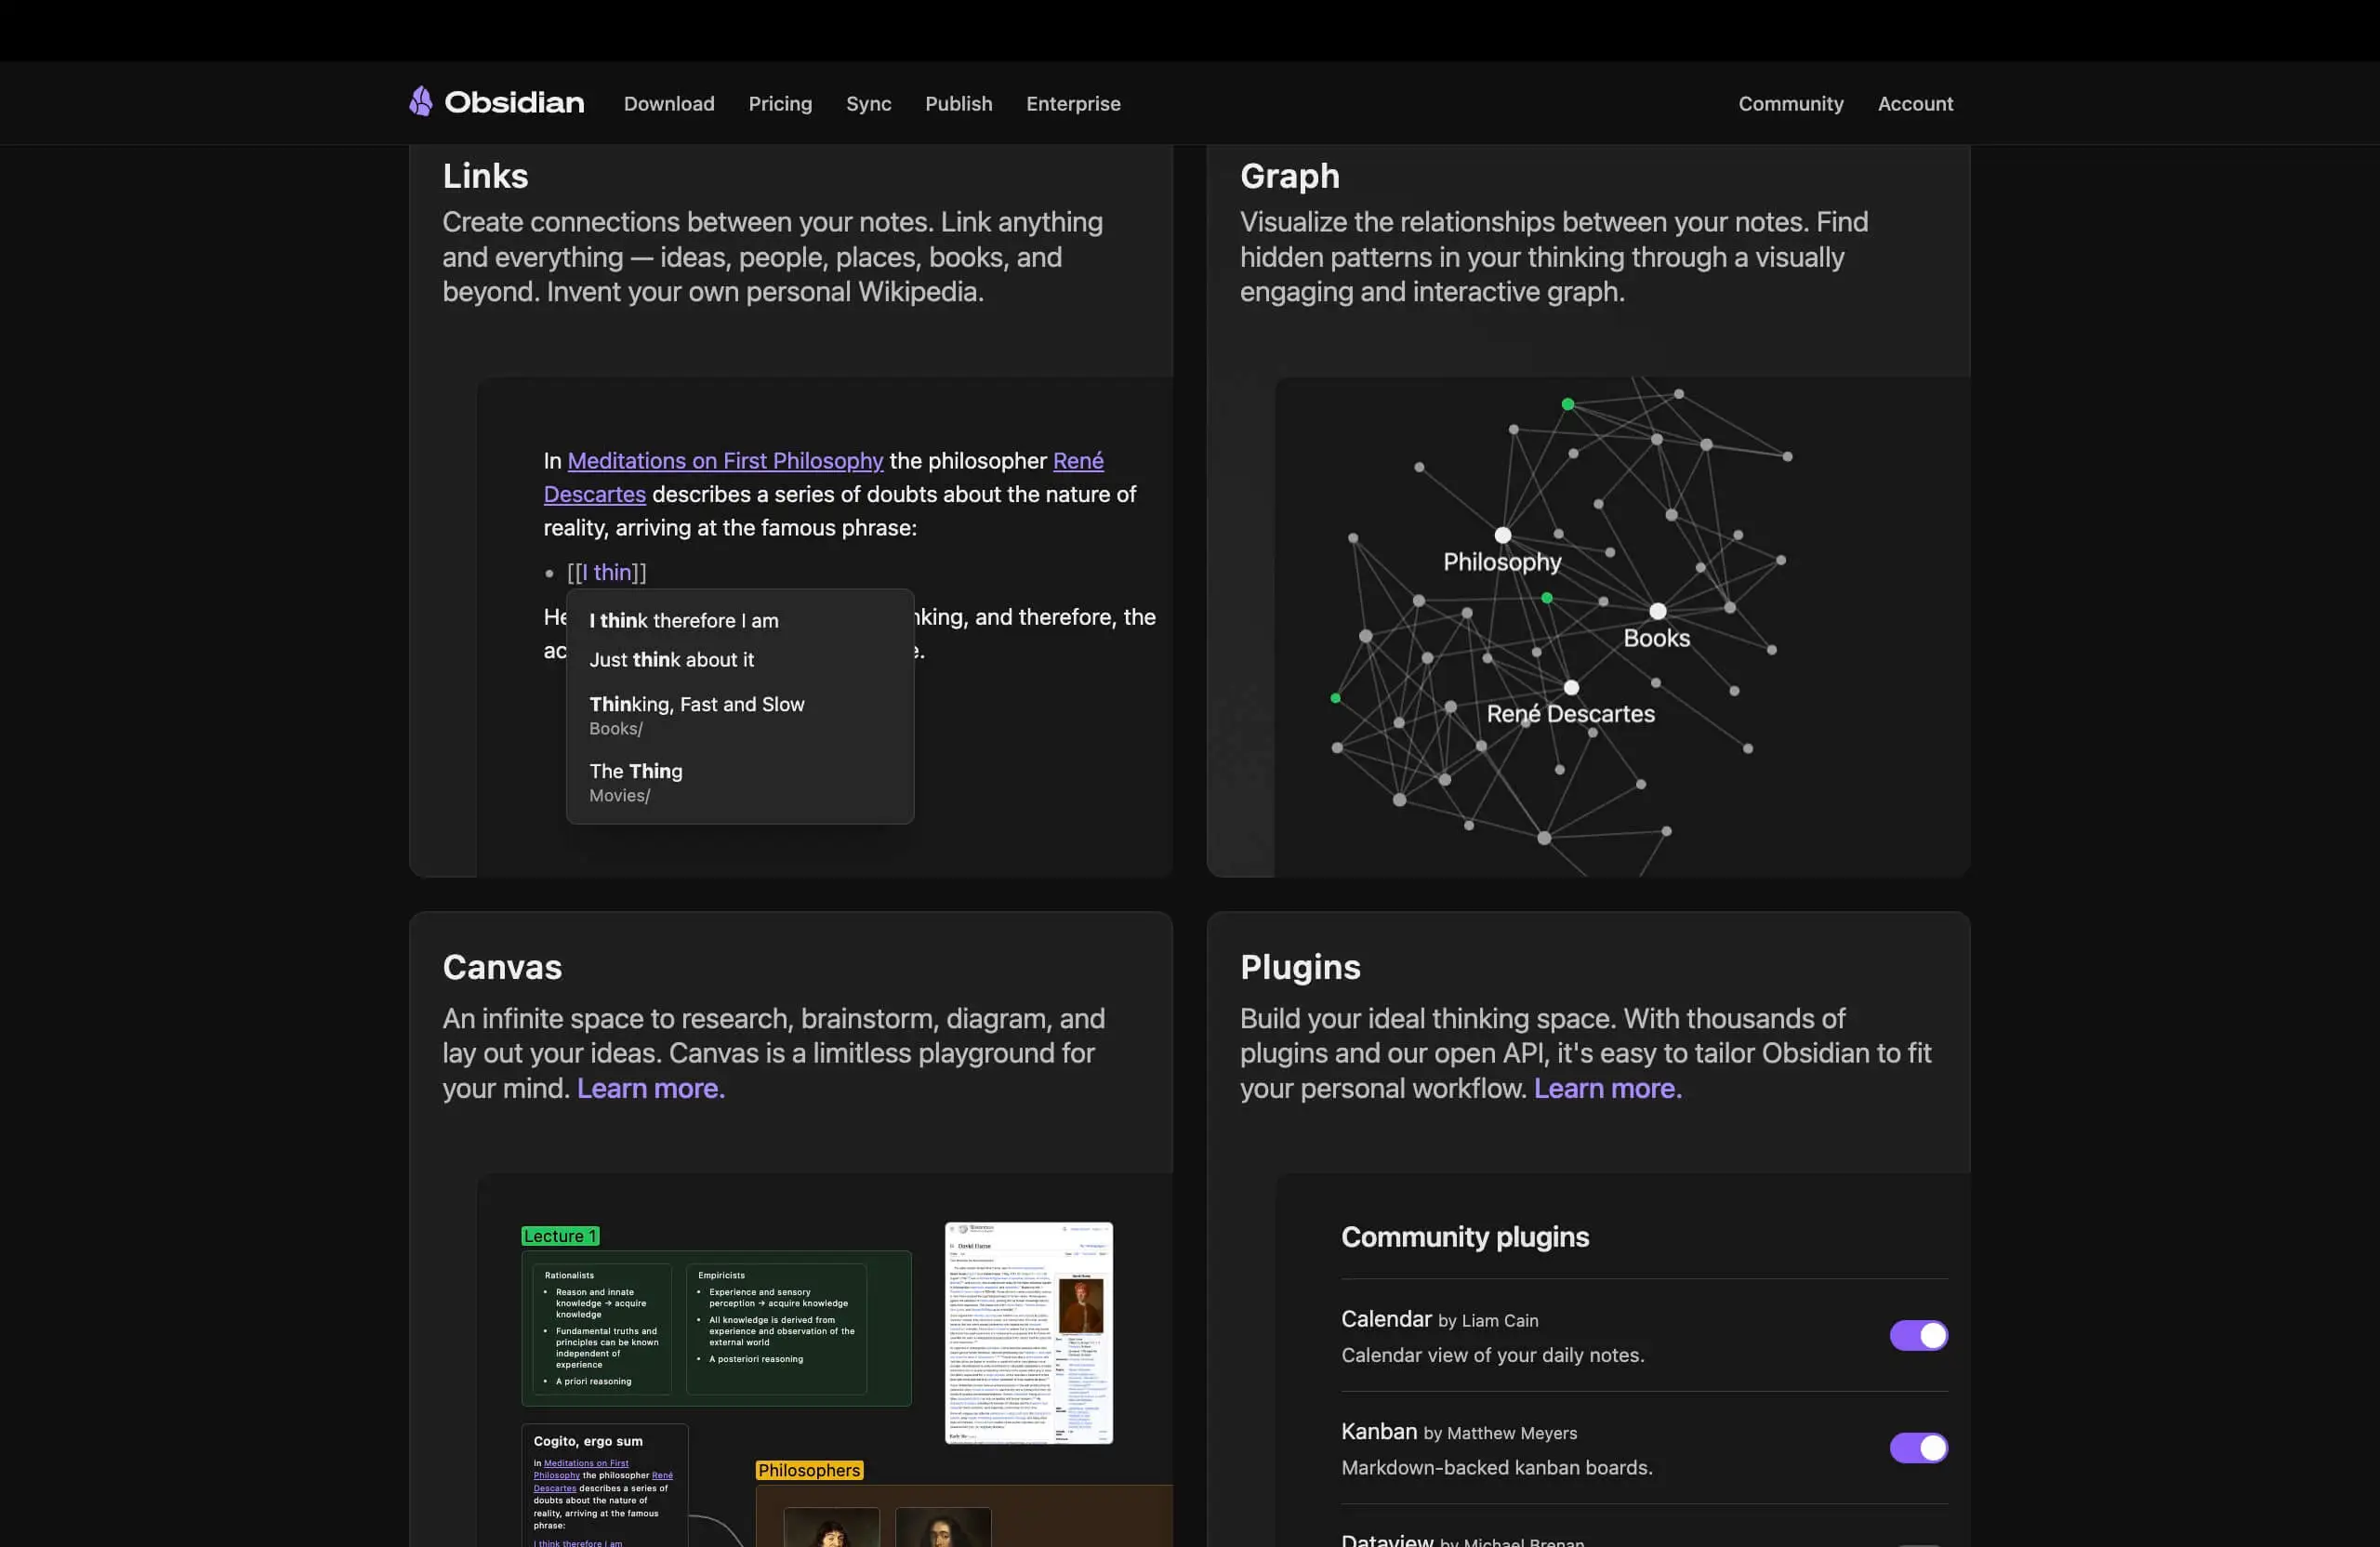Screen dimensions: 2380x1547
Task: Click the [[I thin]] link input text
Action: click(x=607, y=573)
